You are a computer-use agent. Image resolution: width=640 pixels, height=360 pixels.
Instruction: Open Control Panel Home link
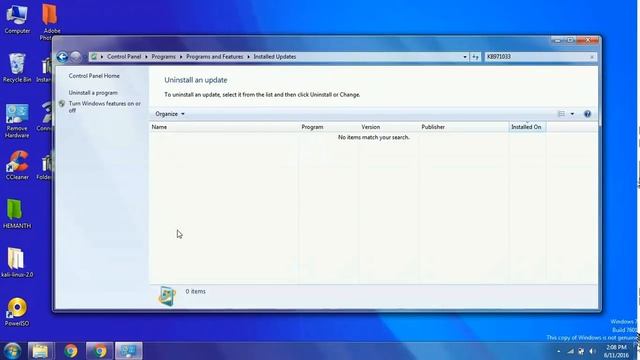click(x=94, y=76)
